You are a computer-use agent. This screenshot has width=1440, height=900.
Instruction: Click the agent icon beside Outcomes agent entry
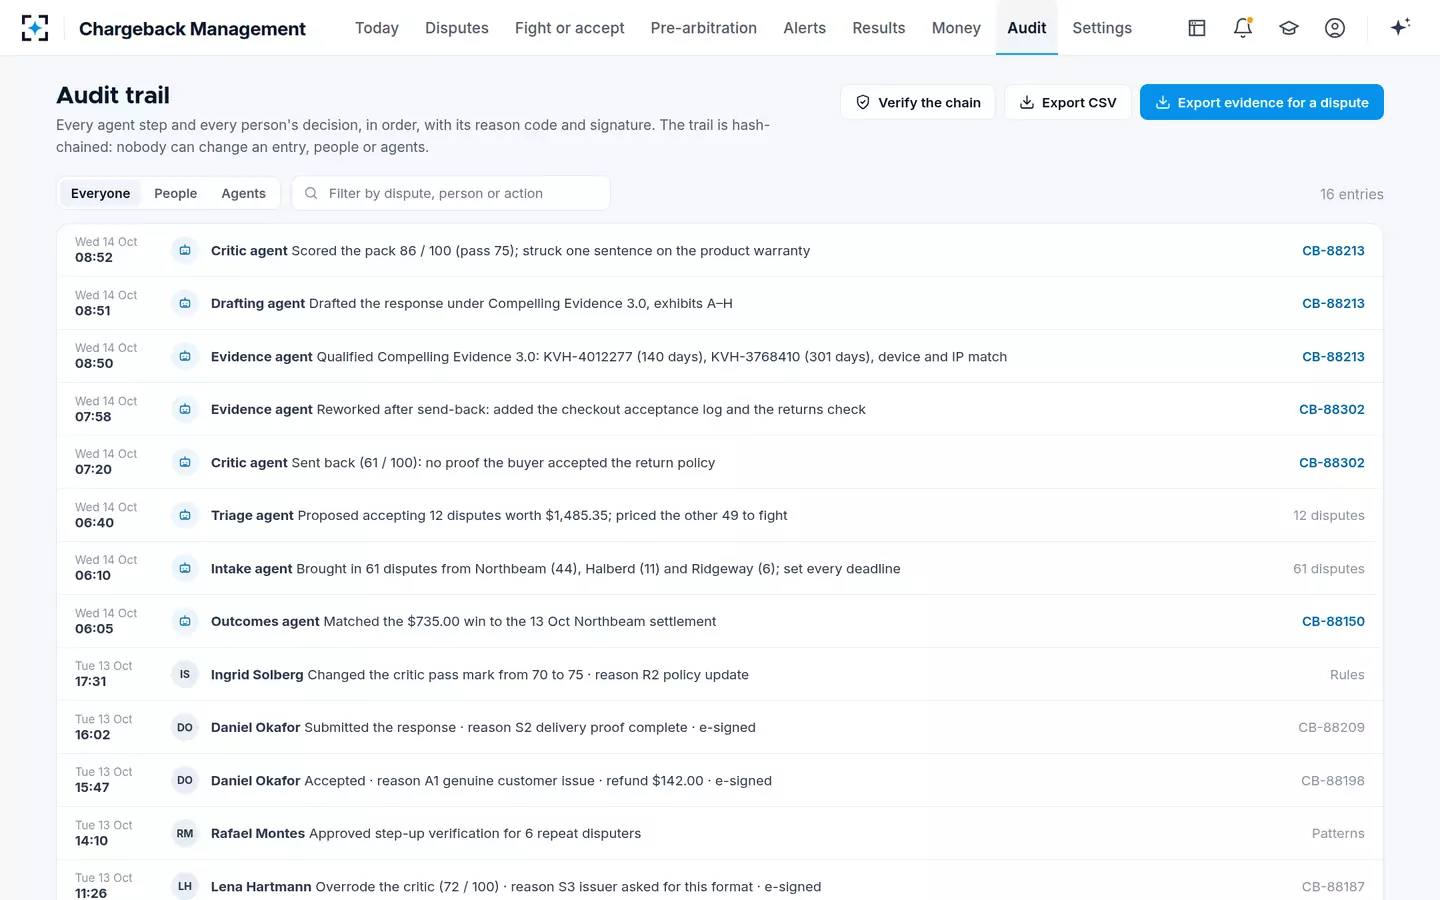185,621
